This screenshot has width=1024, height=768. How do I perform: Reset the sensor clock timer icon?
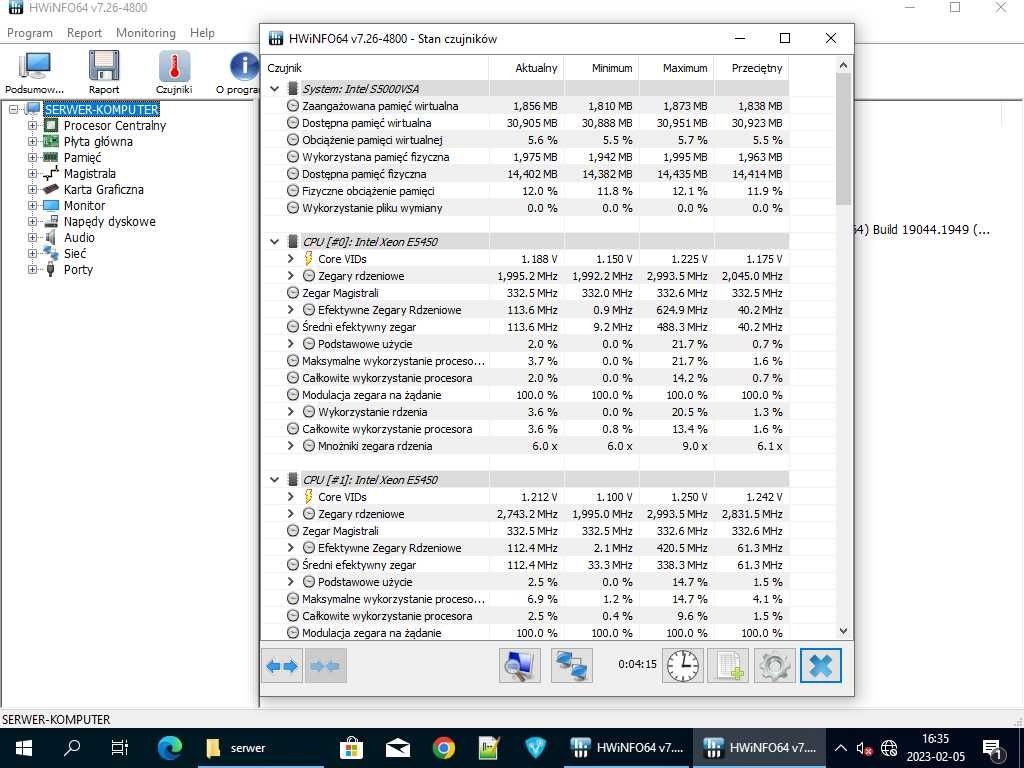[683, 666]
